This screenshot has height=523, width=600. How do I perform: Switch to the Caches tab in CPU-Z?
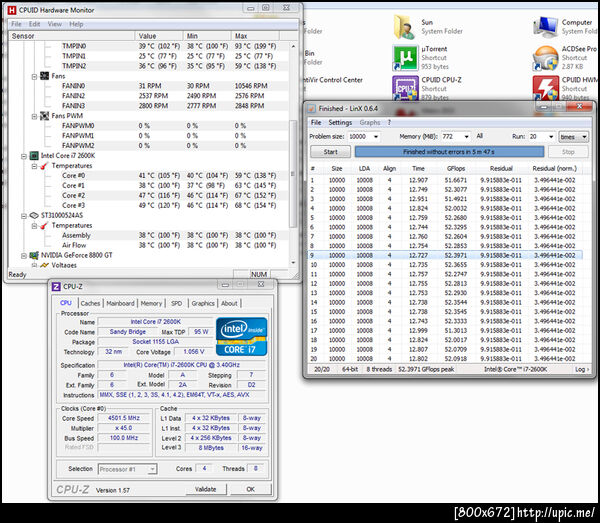tap(90, 303)
